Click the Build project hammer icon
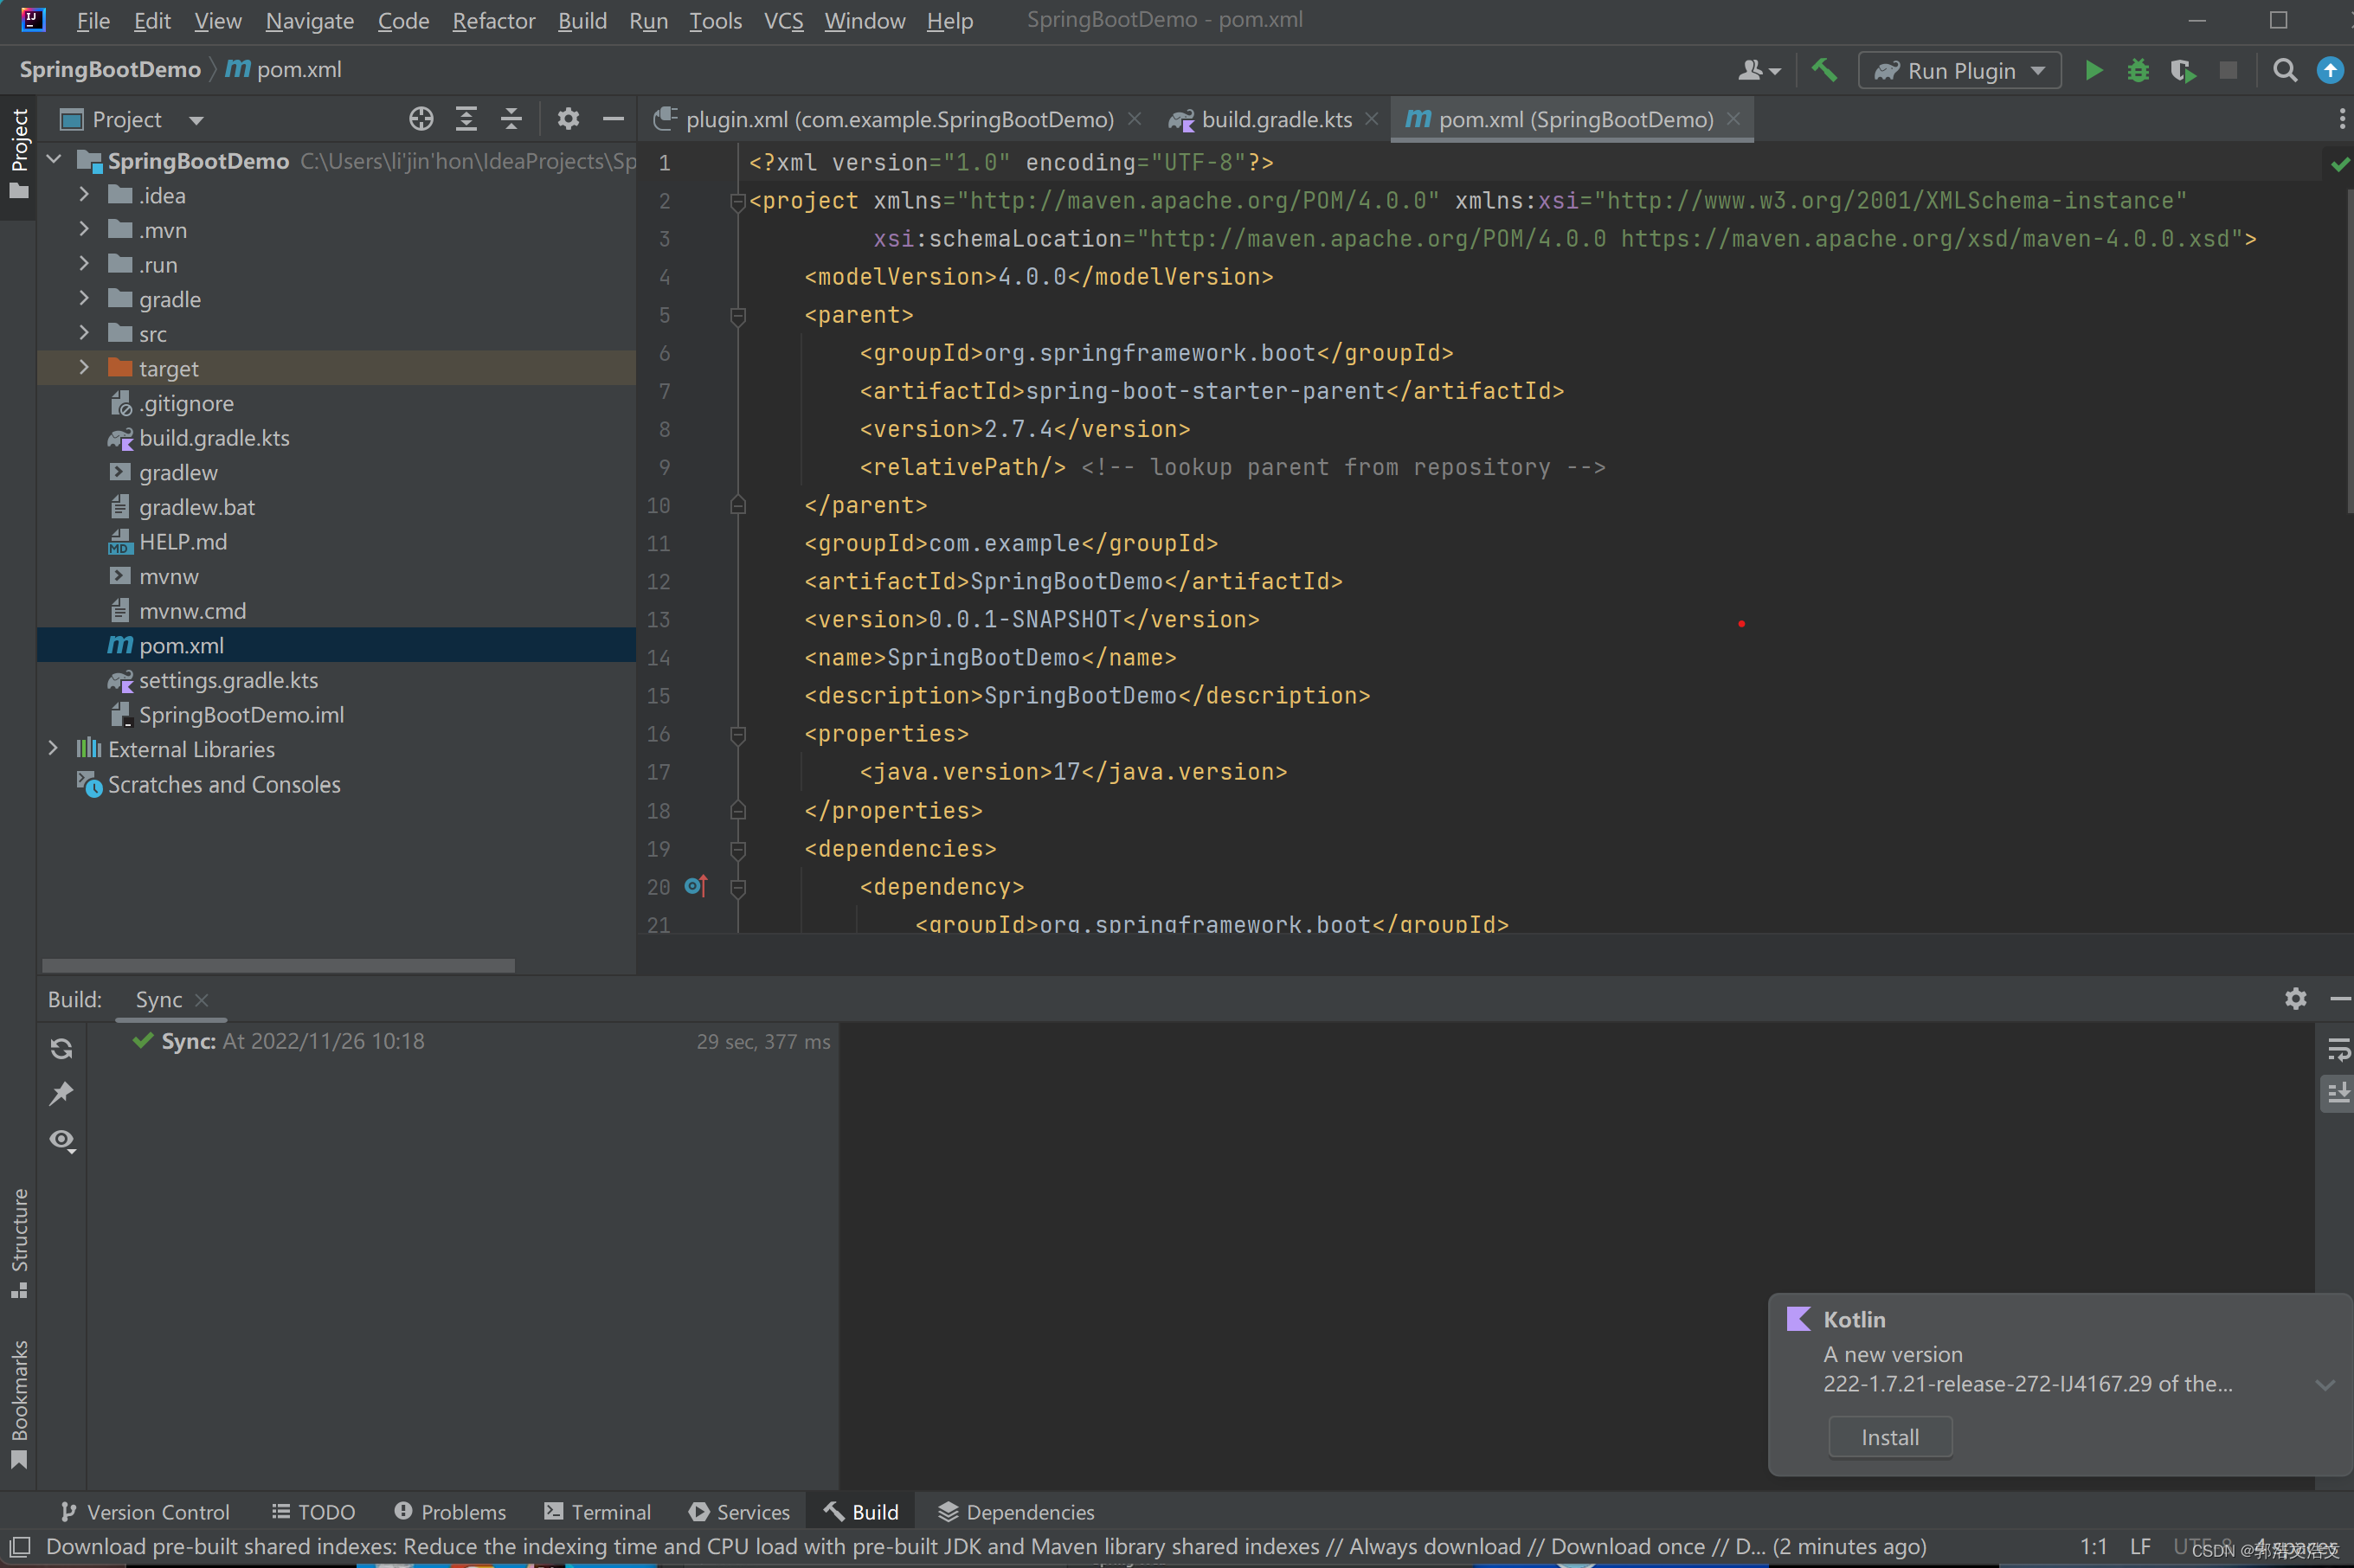2354x1568 pixels. [1824, 70]
